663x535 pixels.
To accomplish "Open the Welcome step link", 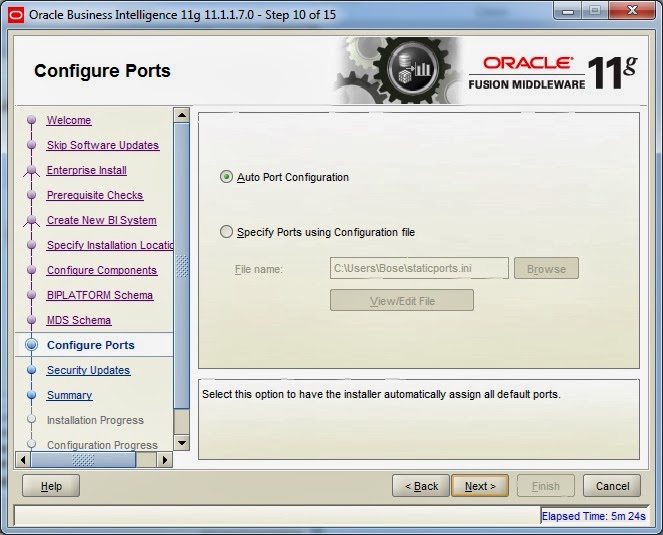I will (x=69, y=120).
